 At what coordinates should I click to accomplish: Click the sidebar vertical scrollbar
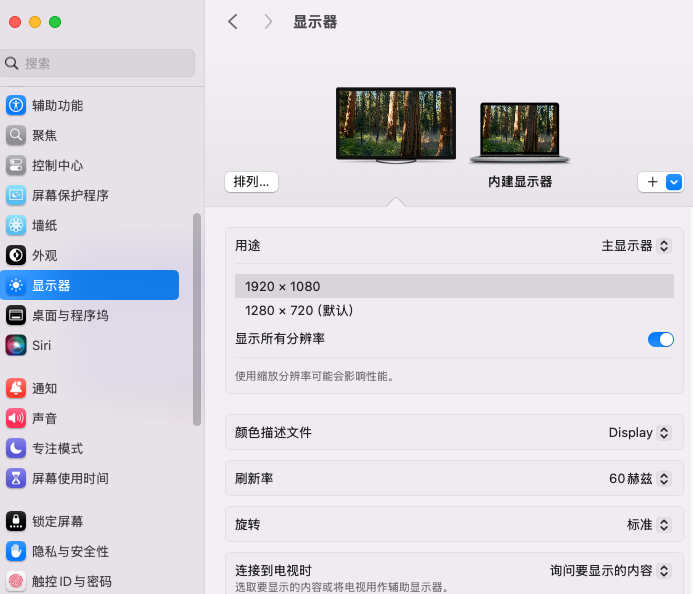[x=197, y=319]
